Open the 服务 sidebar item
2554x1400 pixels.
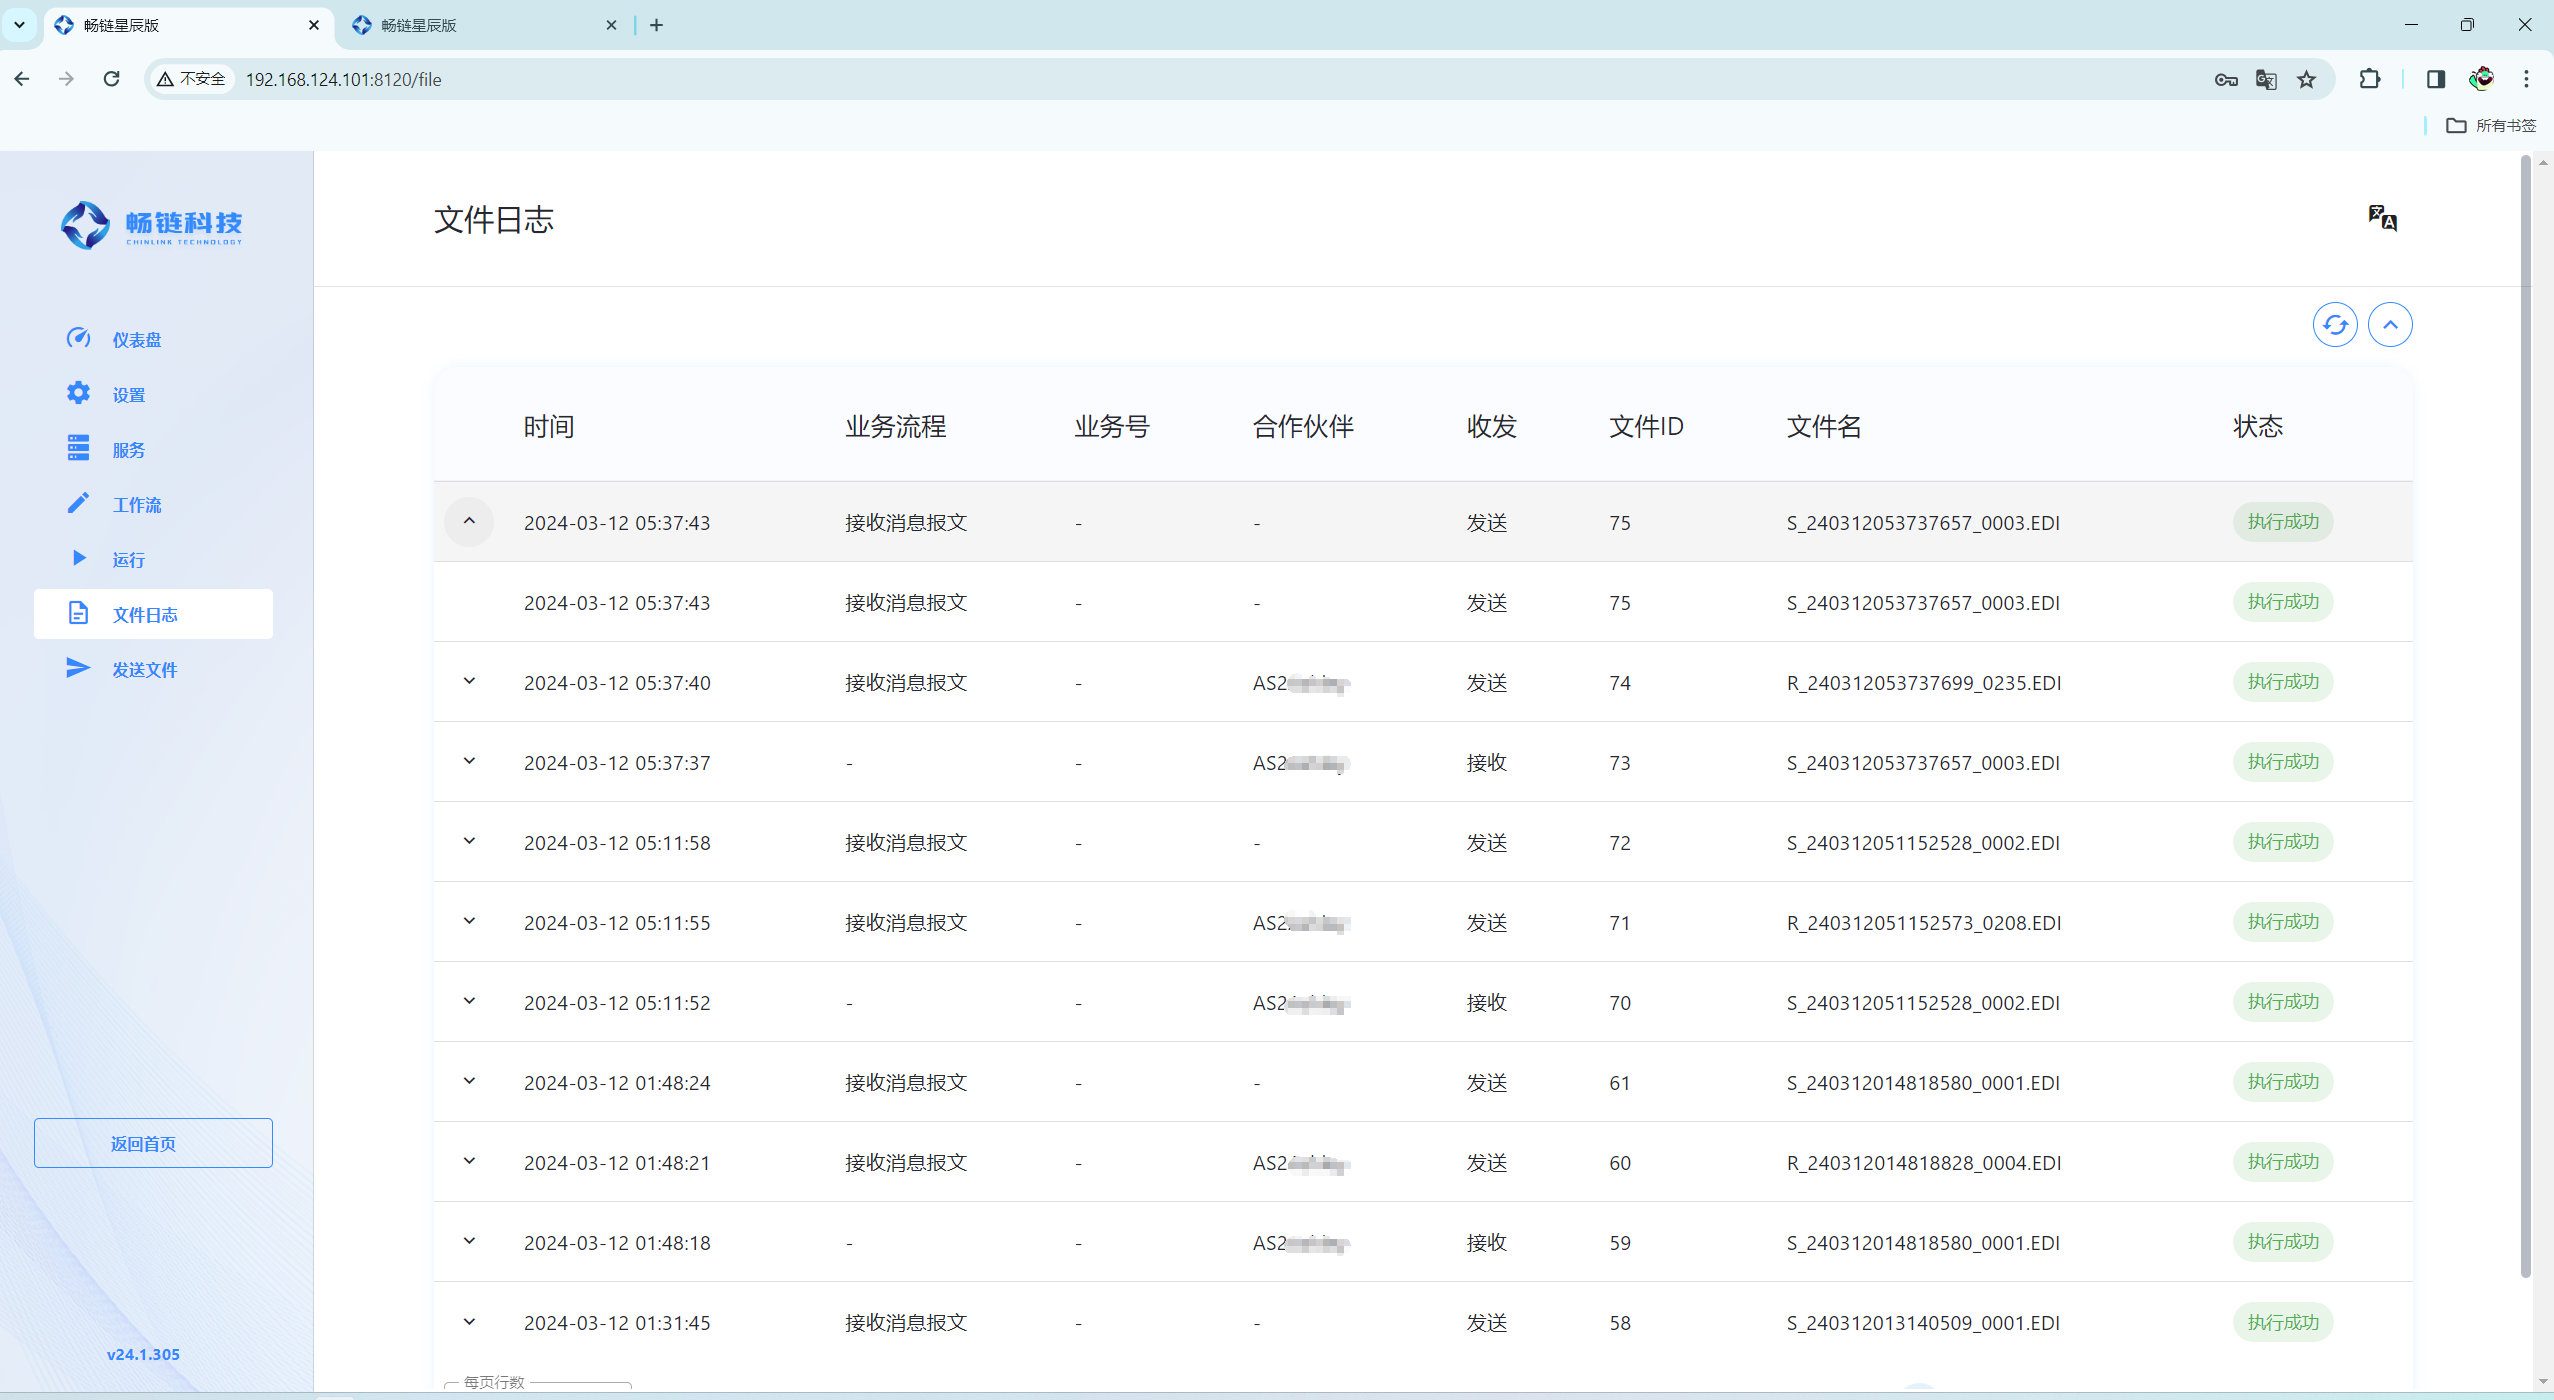click(128, 450)
